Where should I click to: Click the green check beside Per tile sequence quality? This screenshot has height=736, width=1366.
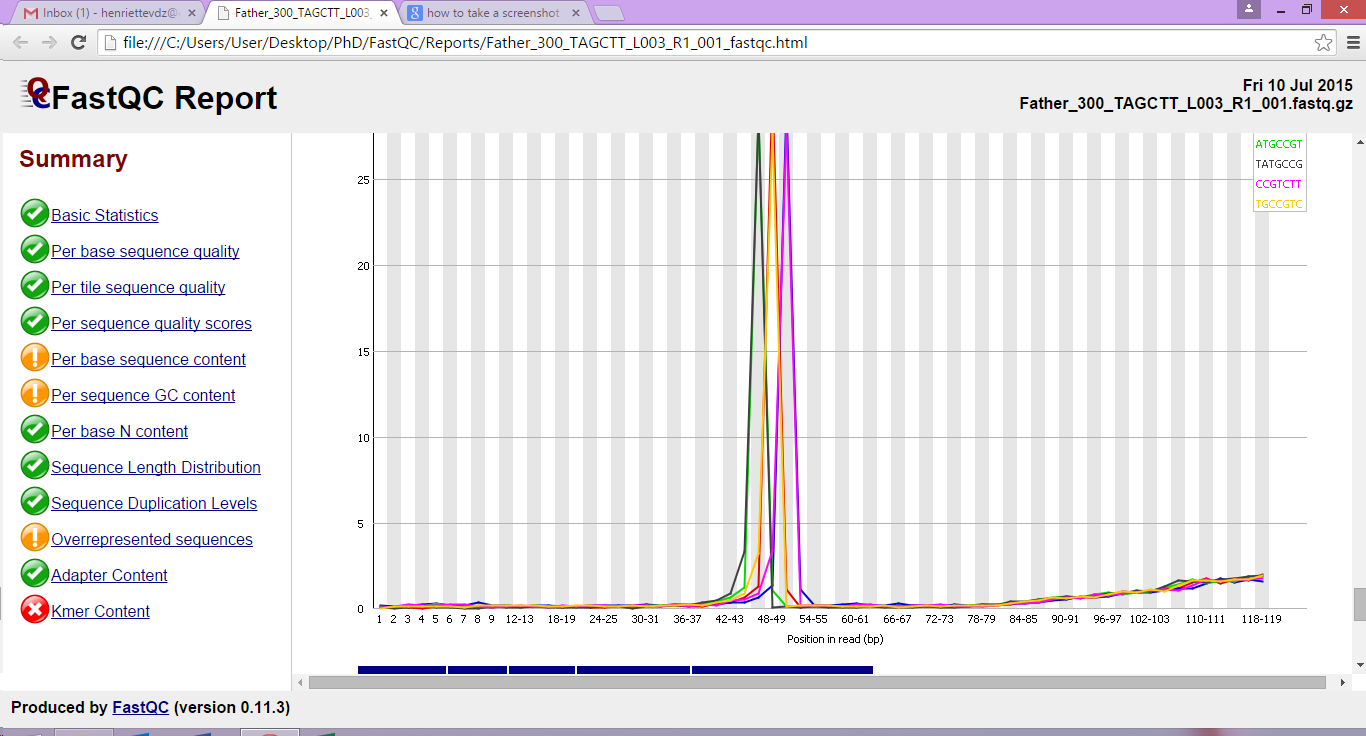[x=34, y=286]
